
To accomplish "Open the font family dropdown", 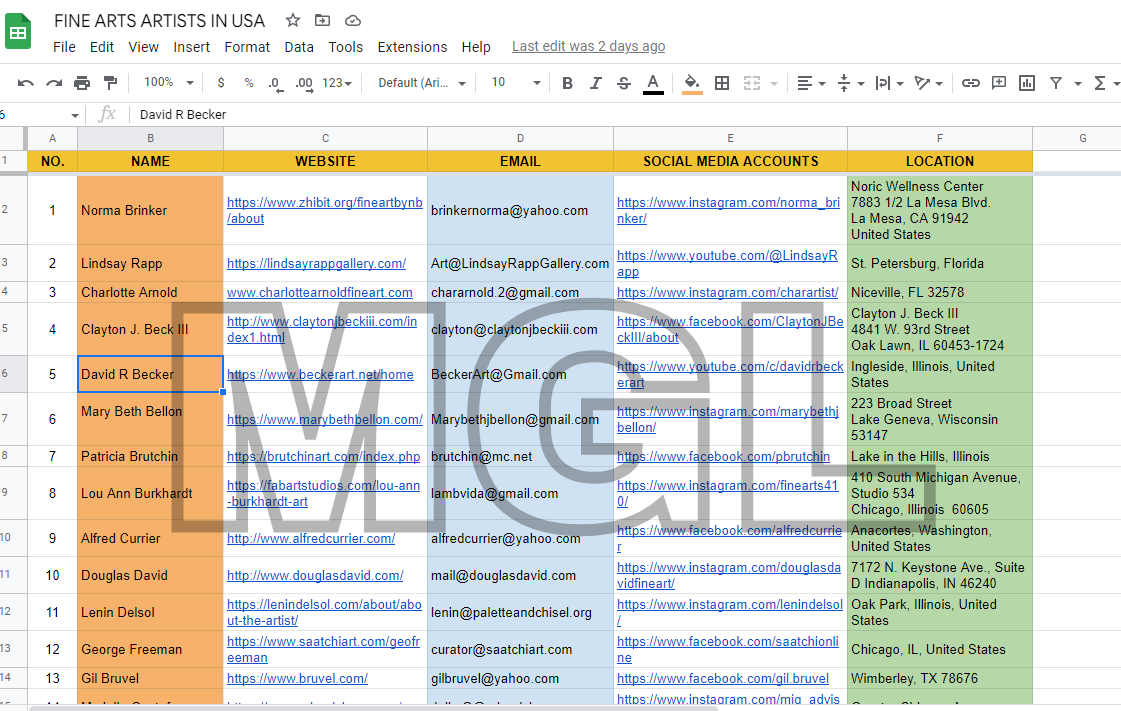I will click(x=422, y=83).
